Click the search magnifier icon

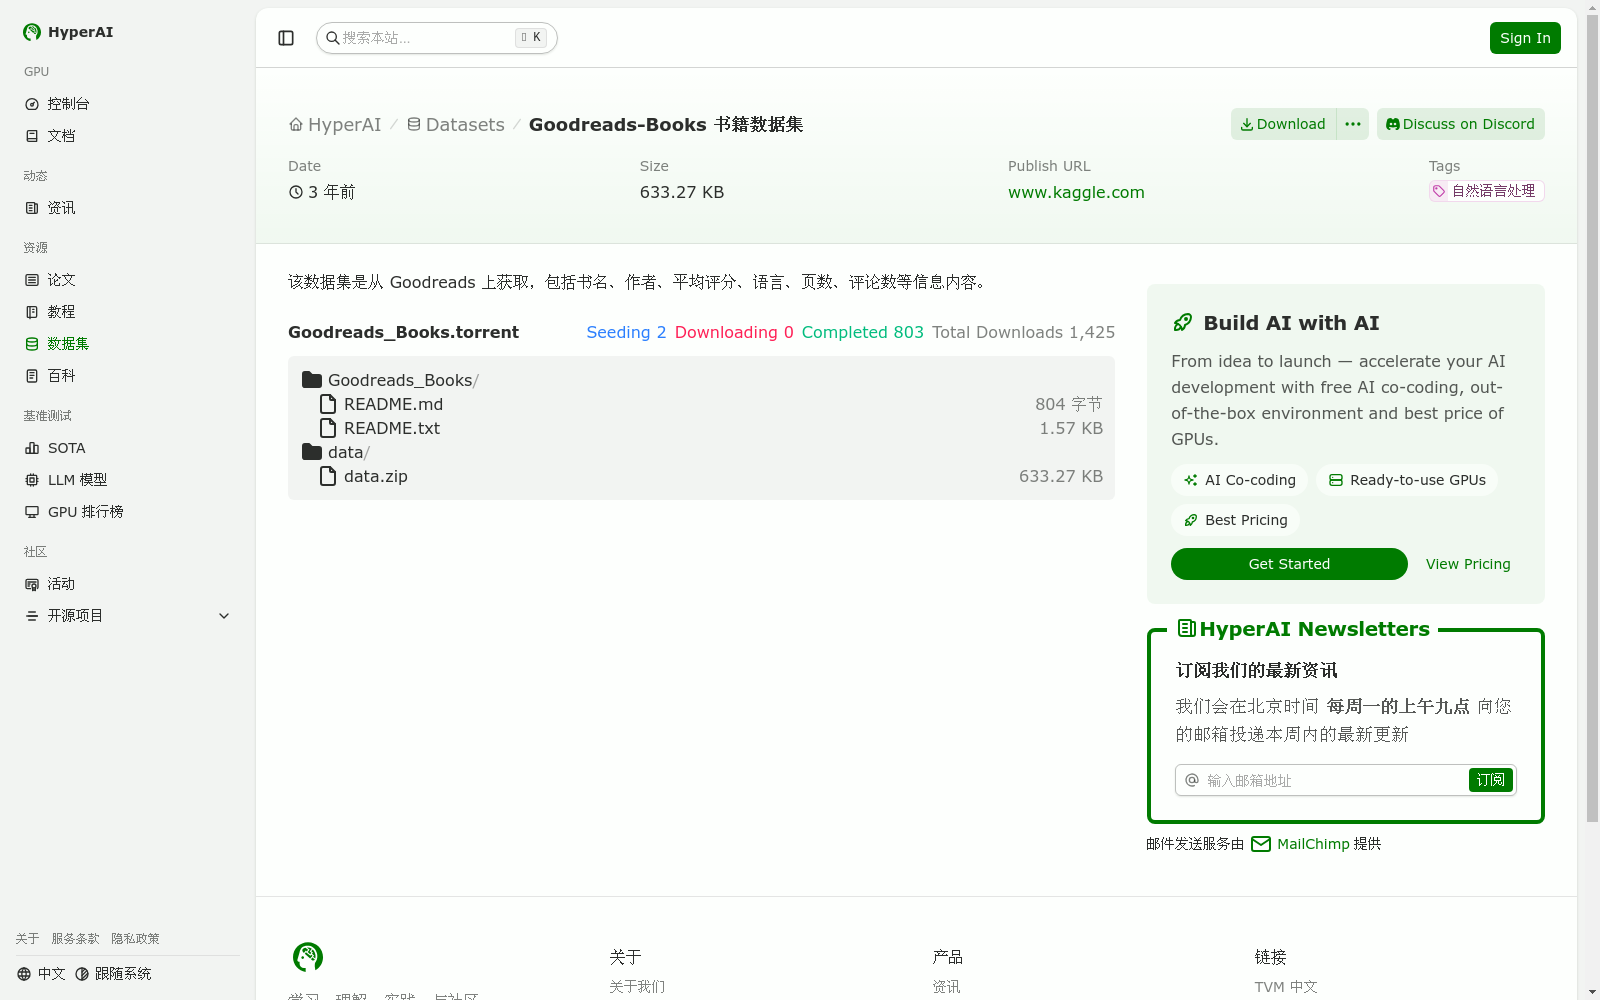tap(333, 38)
